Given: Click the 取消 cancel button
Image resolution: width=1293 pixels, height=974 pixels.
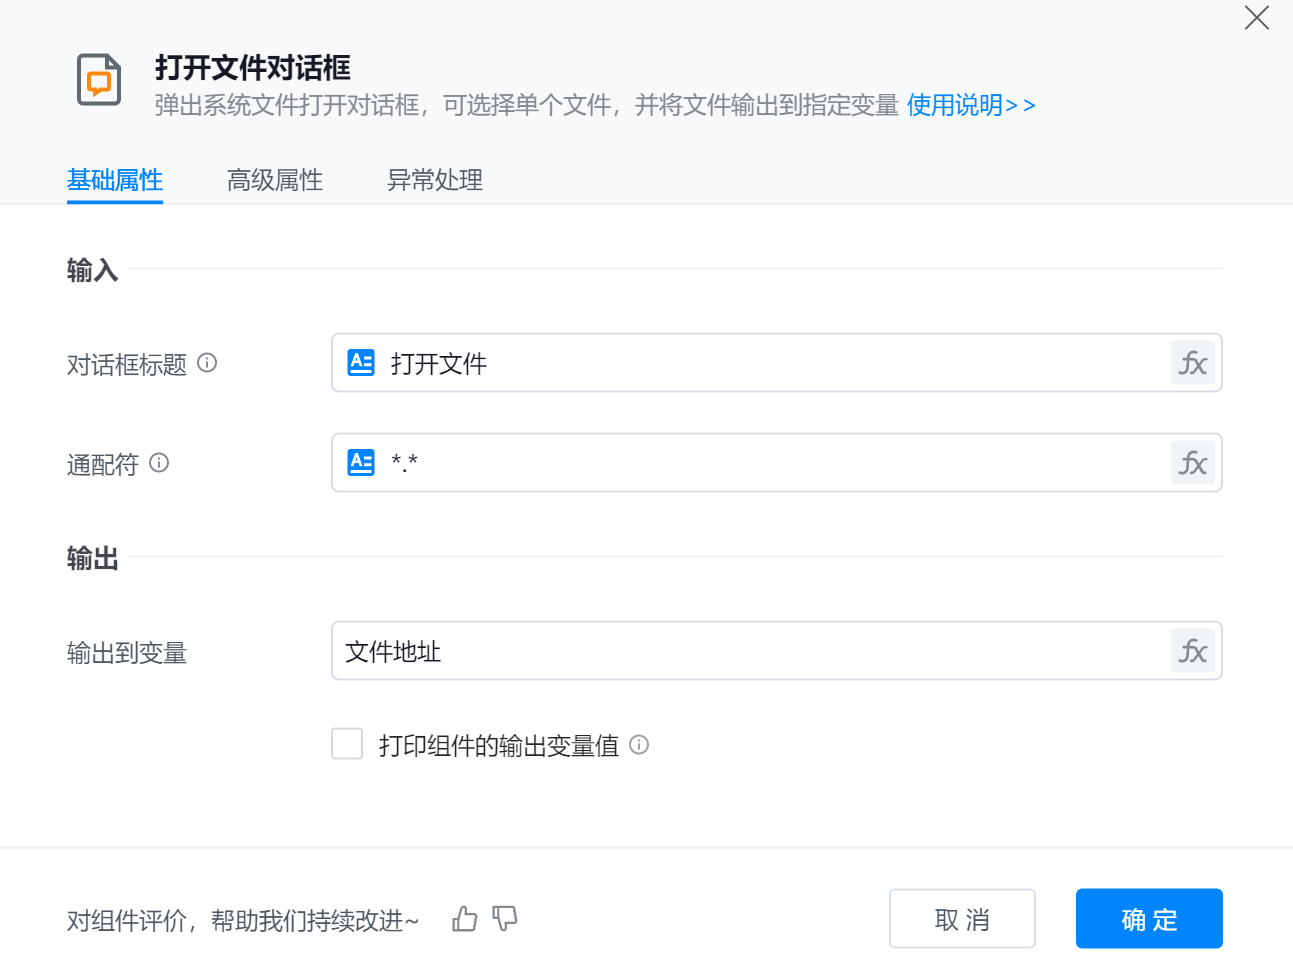Looking at the screenshot, I should 962,918.
